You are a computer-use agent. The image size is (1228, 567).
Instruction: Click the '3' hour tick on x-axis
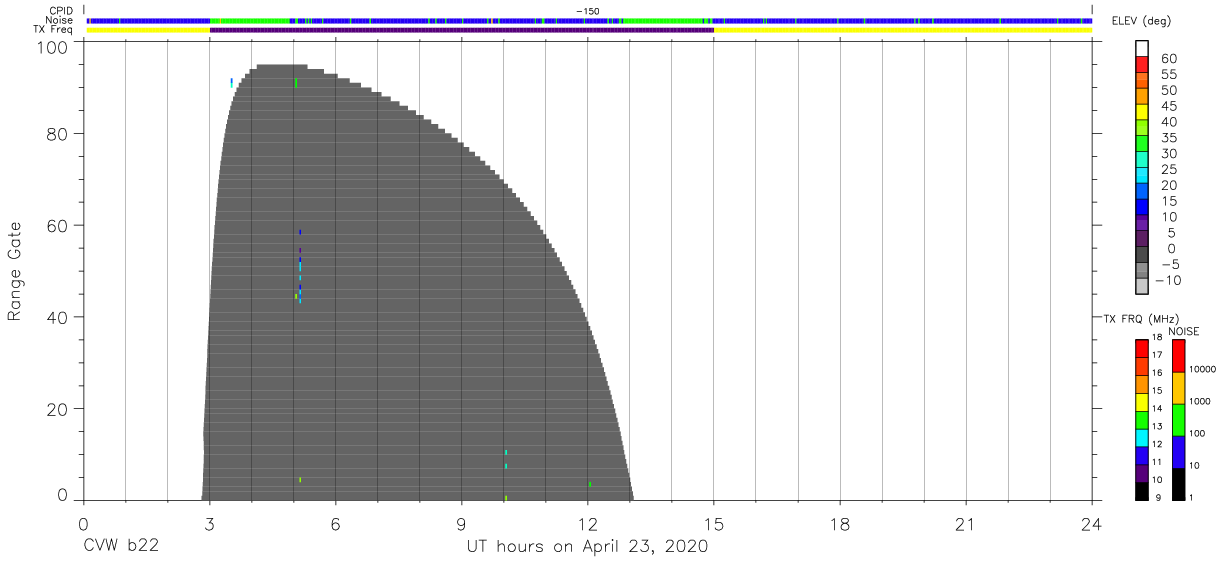209,523
